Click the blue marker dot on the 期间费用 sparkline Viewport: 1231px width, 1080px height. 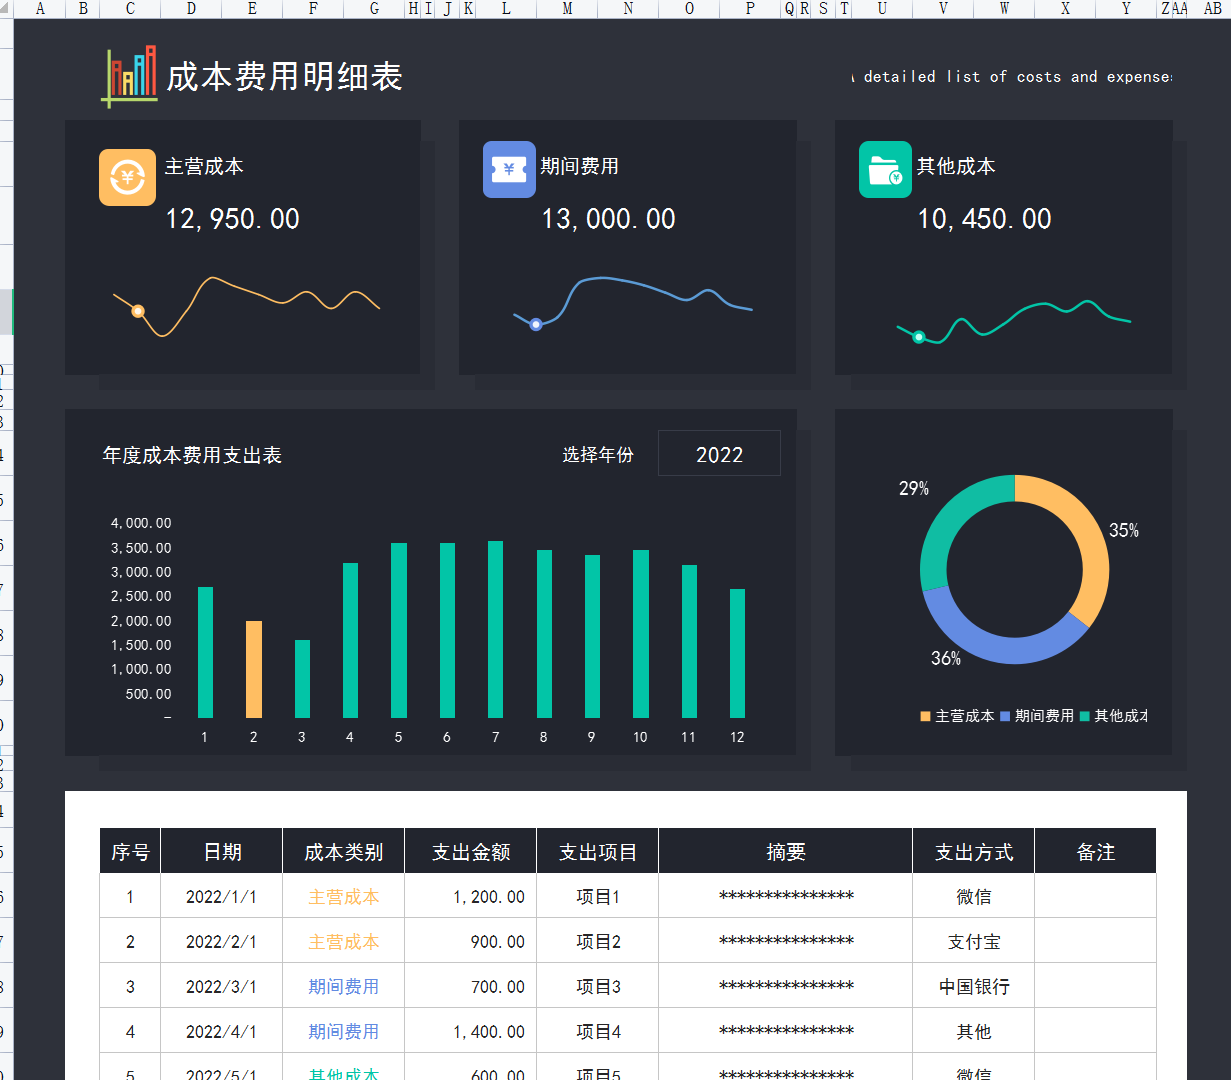click(536, 323)
